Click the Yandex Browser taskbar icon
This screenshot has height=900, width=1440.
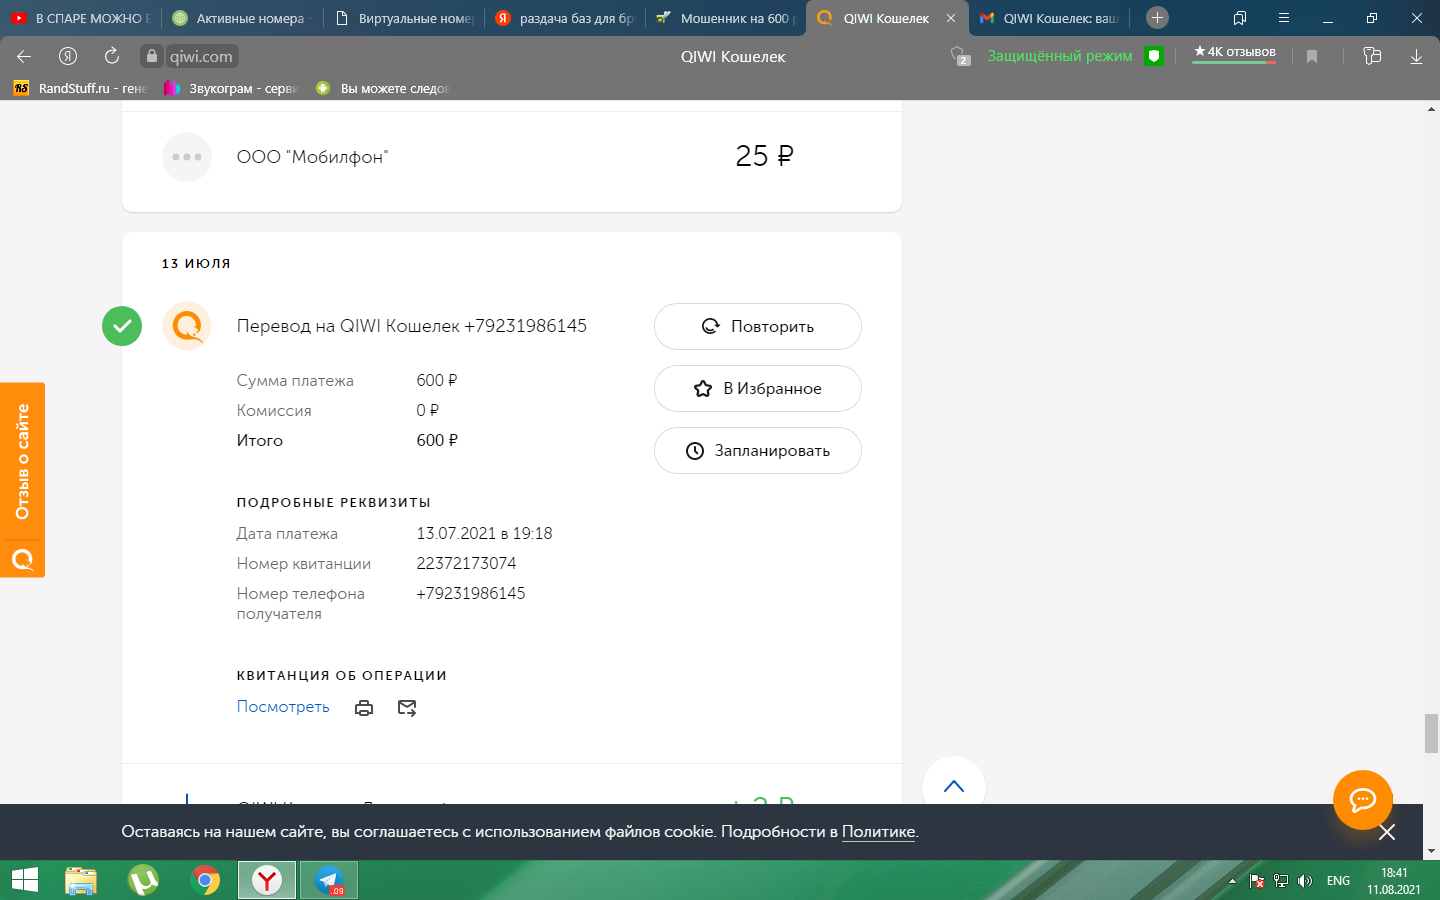pyautogui.click(x=267, y=880)
